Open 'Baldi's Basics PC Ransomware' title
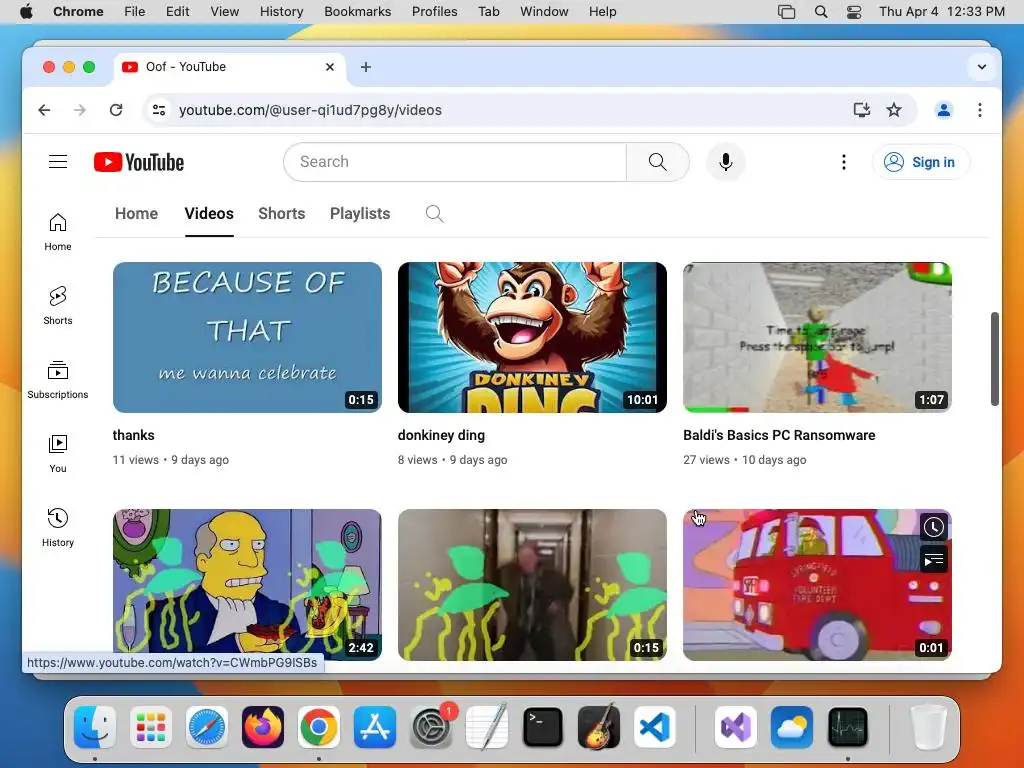 pyautogui.click(x=779, y=435)
